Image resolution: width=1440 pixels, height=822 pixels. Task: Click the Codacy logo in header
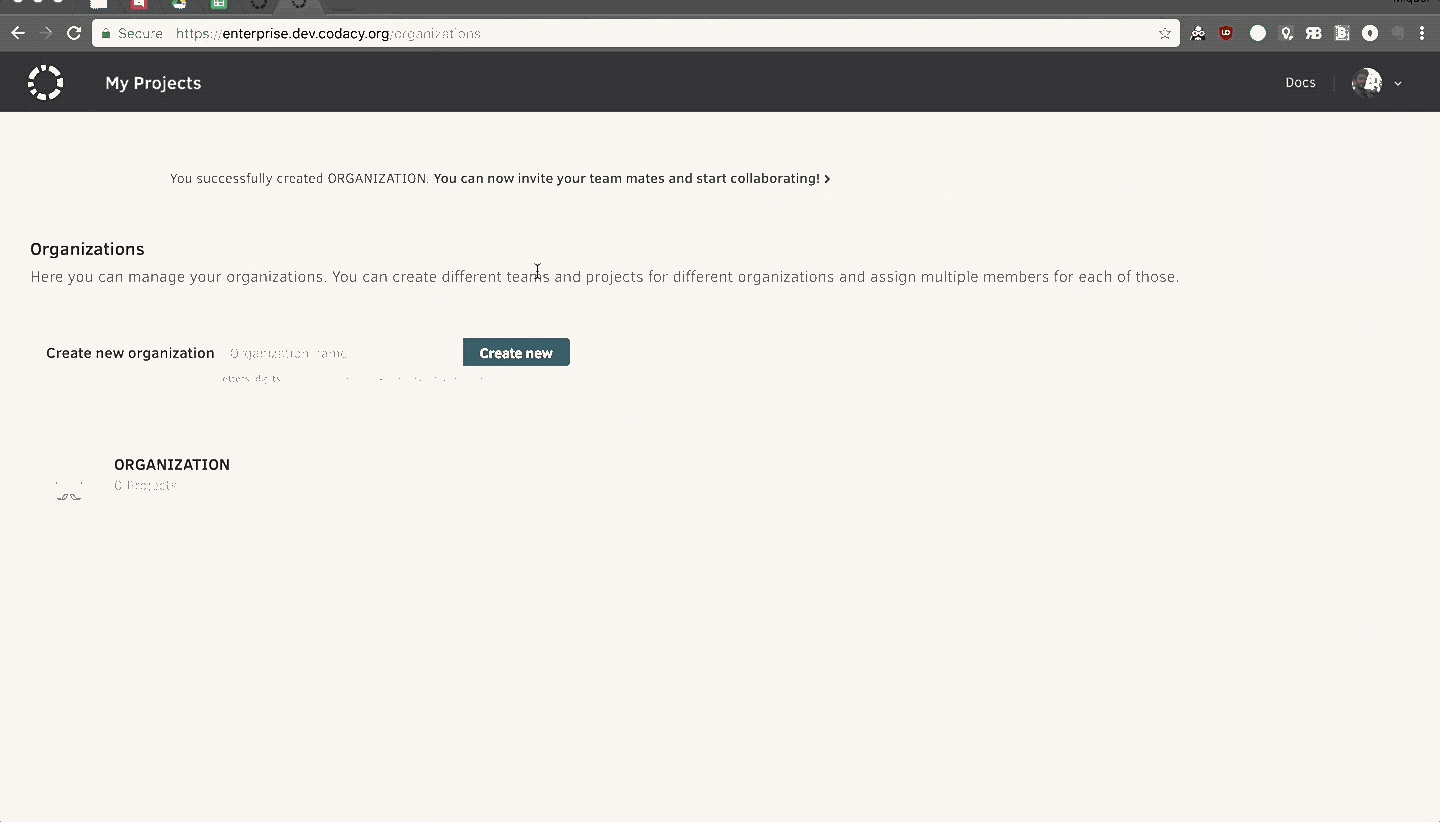pos(45,82)
